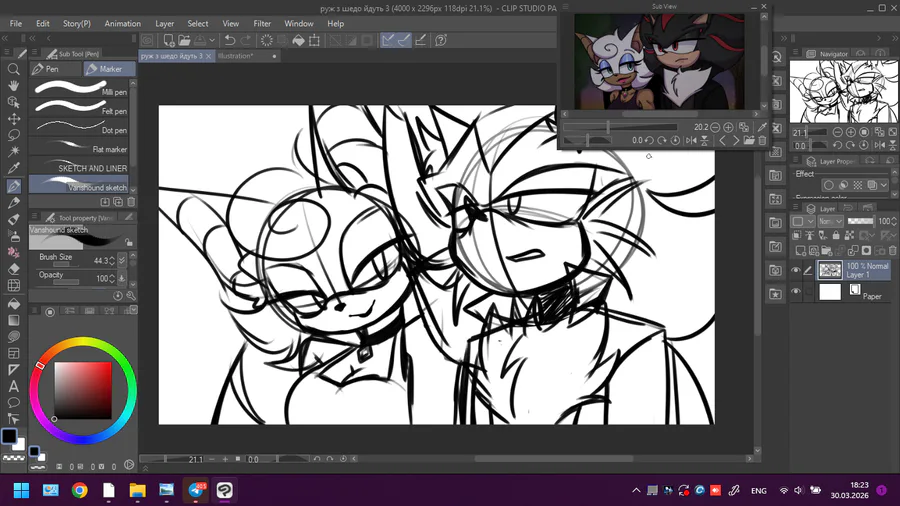Screen dimensions: 900x506
Task: Select the Flat marker sub tool
Action: coord(79,146)
